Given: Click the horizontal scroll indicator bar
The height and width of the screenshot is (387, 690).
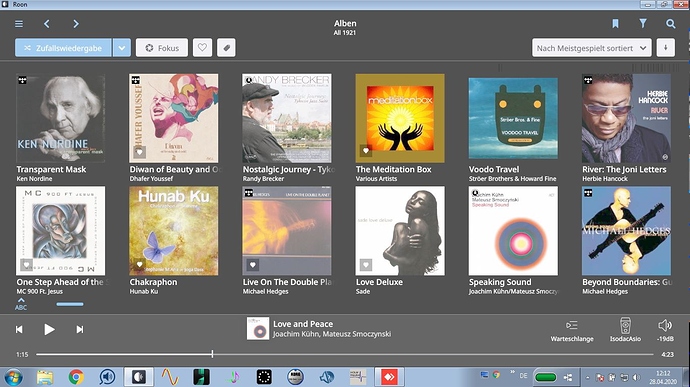Looking at the screenshot, I should point(70,304).
